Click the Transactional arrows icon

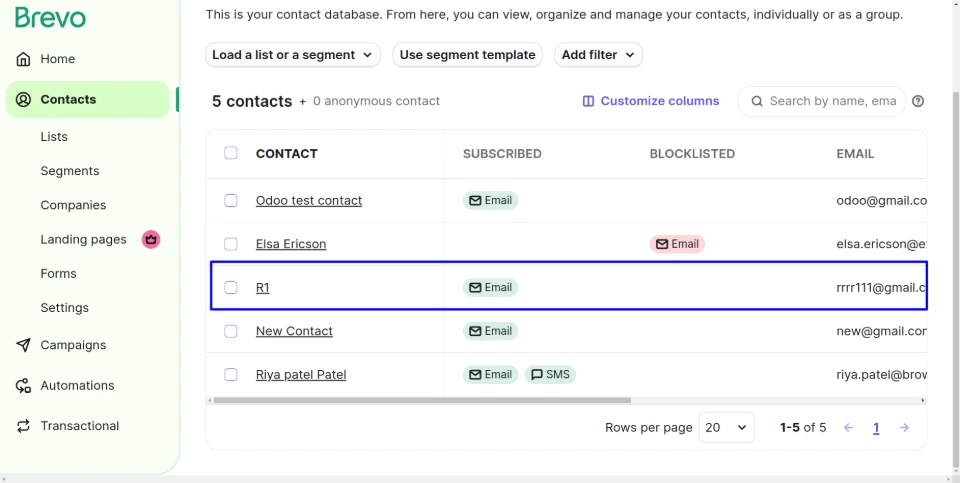click(x=24, y=426)
